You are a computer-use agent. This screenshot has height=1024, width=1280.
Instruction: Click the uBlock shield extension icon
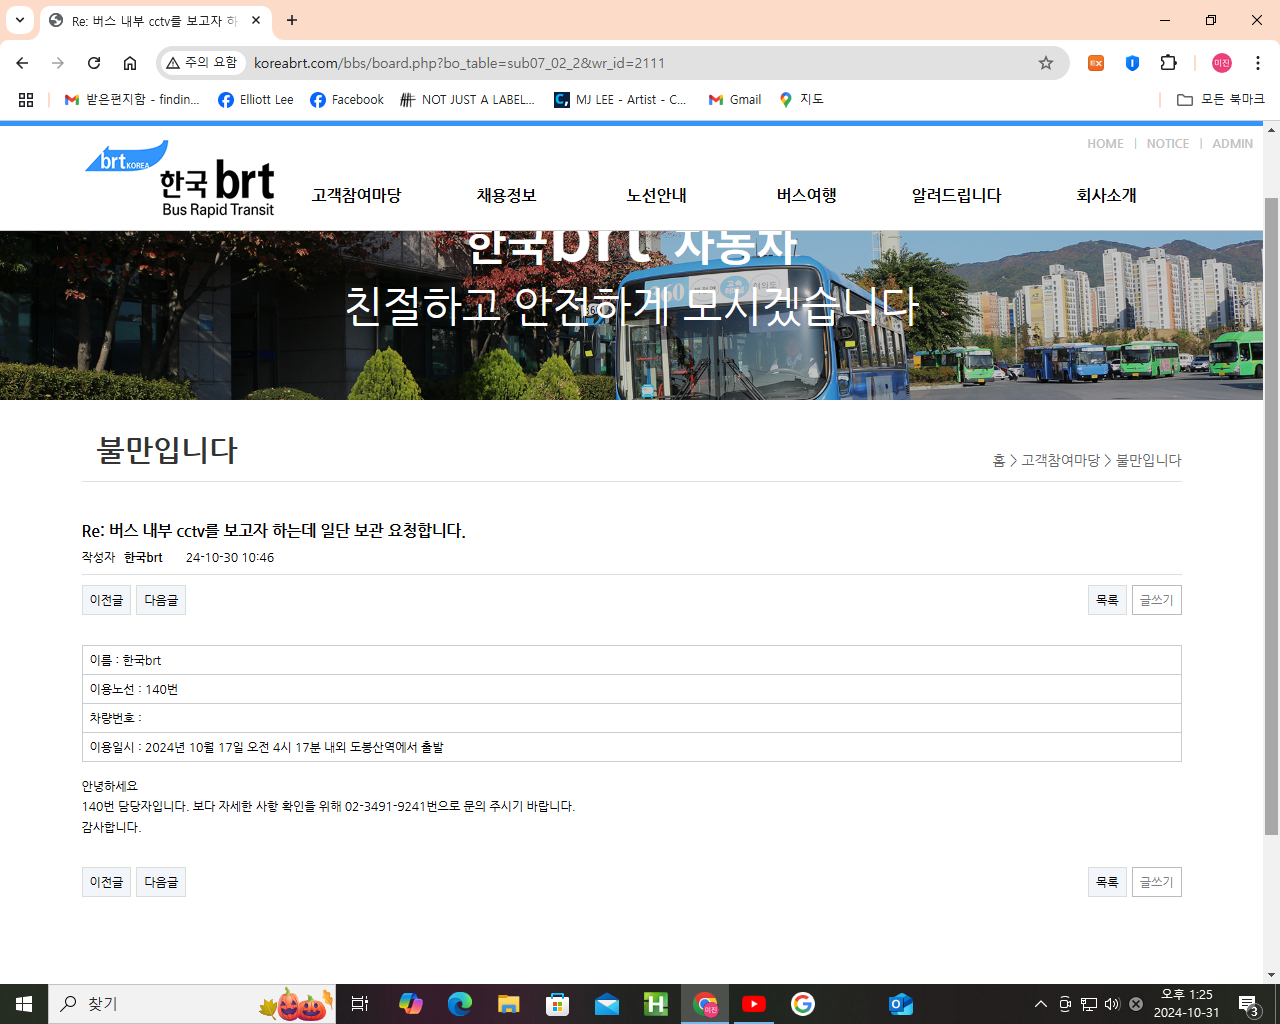1131,62
